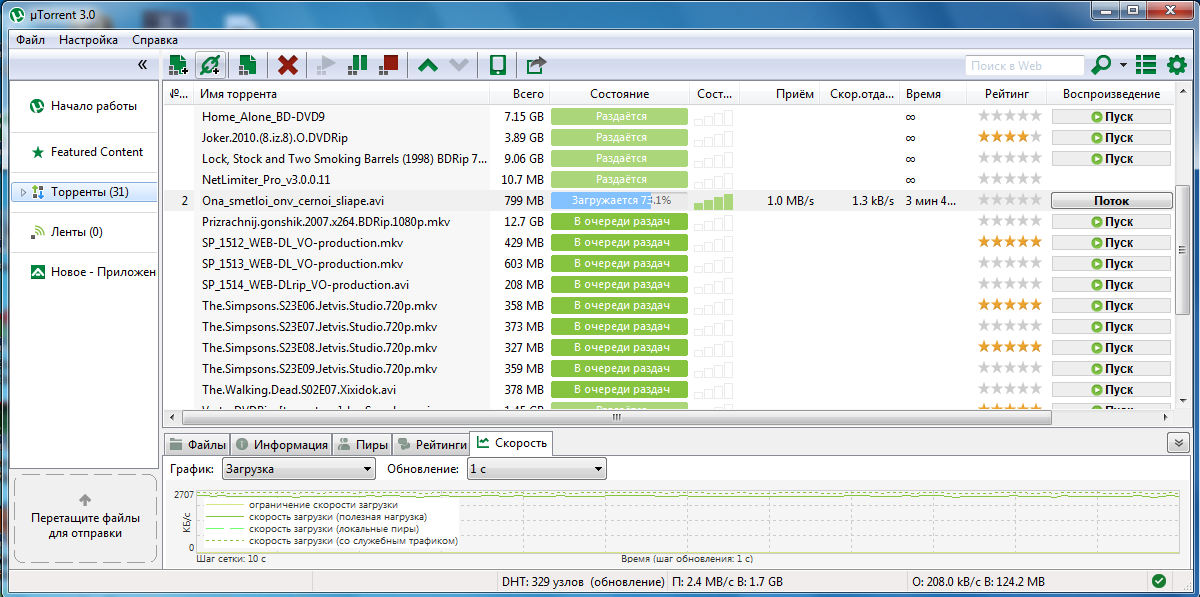Toggle the list view mode icon
The height and width of the screenshot is (597, 1200).
click(x=1146, y=65)
